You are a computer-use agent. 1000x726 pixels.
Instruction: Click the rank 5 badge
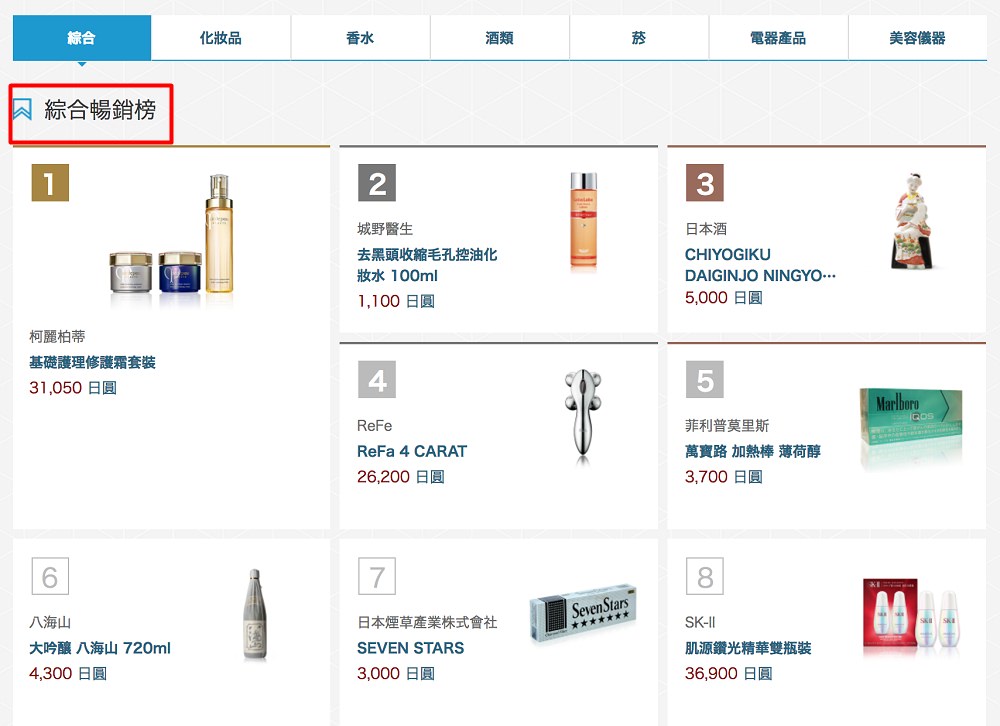click(x=705, y=380)
